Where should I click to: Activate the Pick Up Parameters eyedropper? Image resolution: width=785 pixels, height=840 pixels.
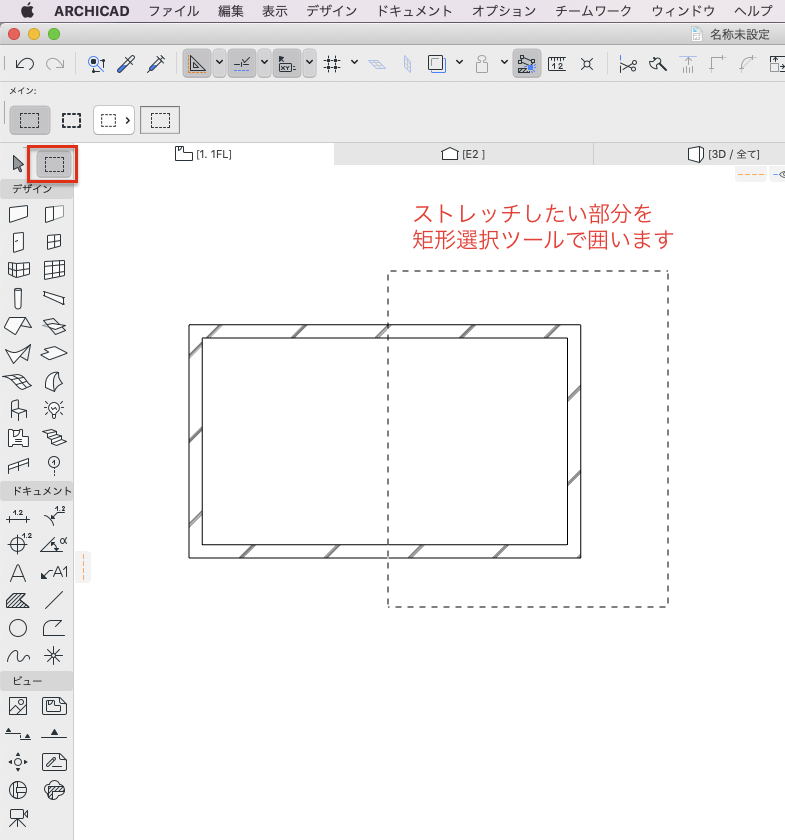[126, 64]
